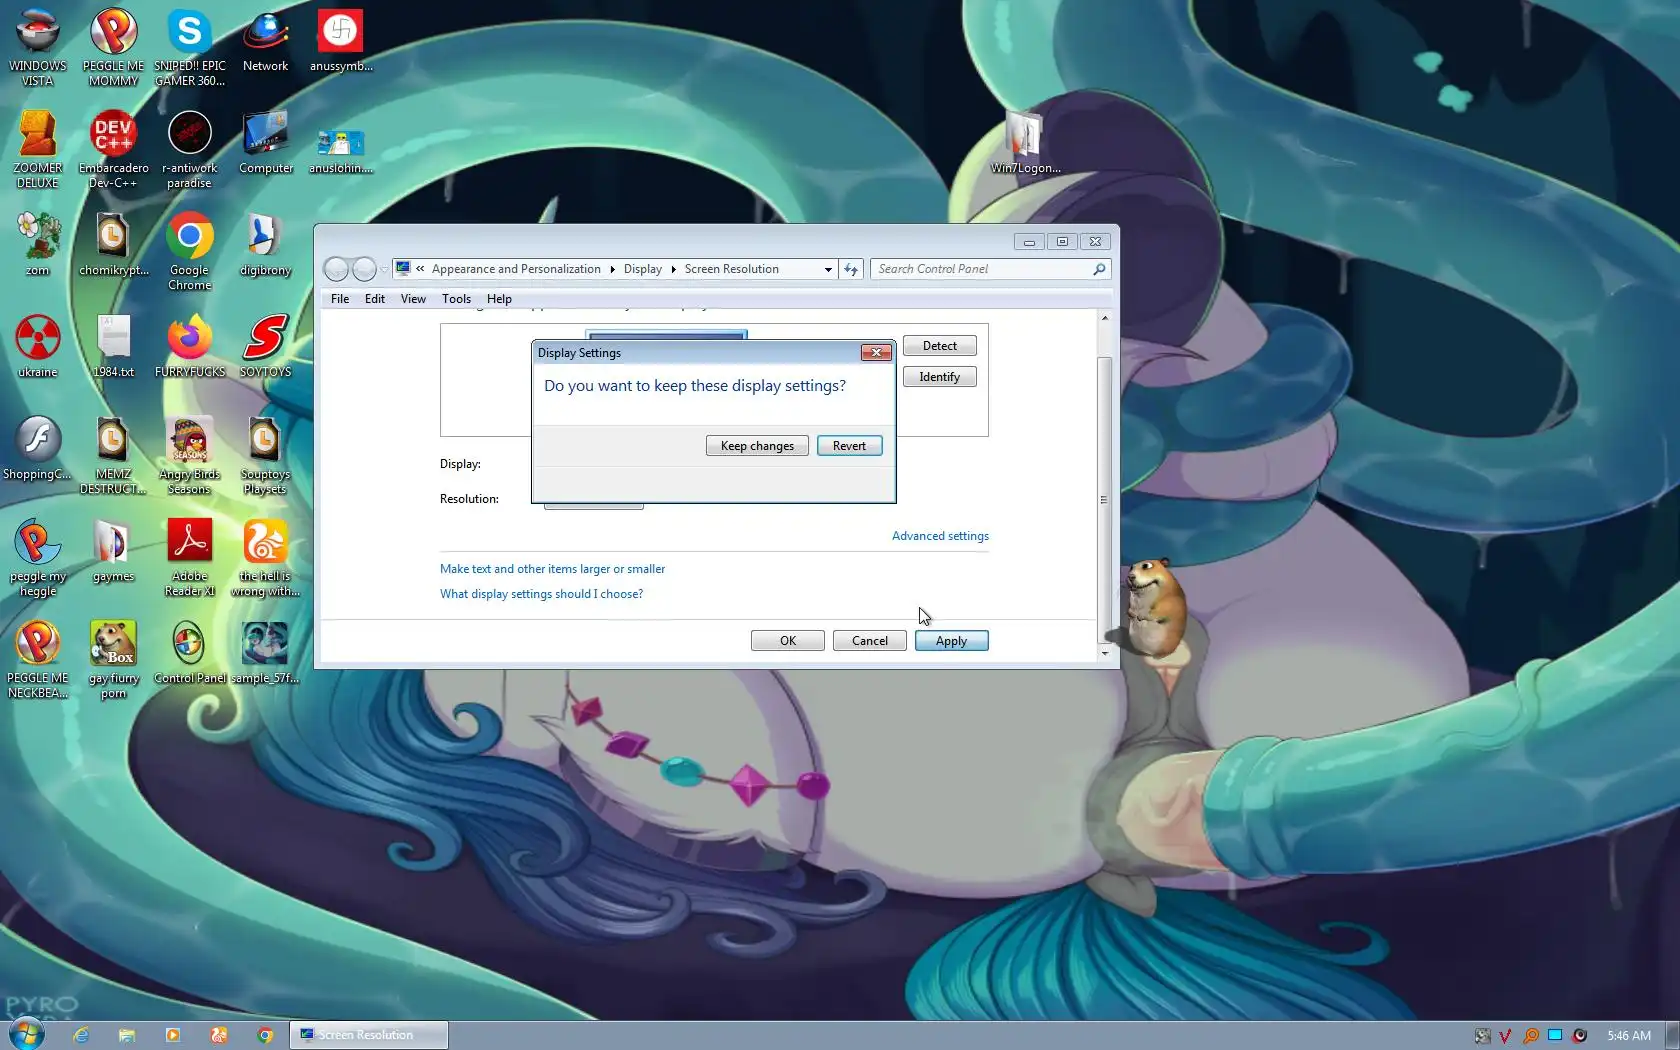Open the View menu
Image resolution: width=1680 pixels, height=1050 pixels.
tap(413, 299)
